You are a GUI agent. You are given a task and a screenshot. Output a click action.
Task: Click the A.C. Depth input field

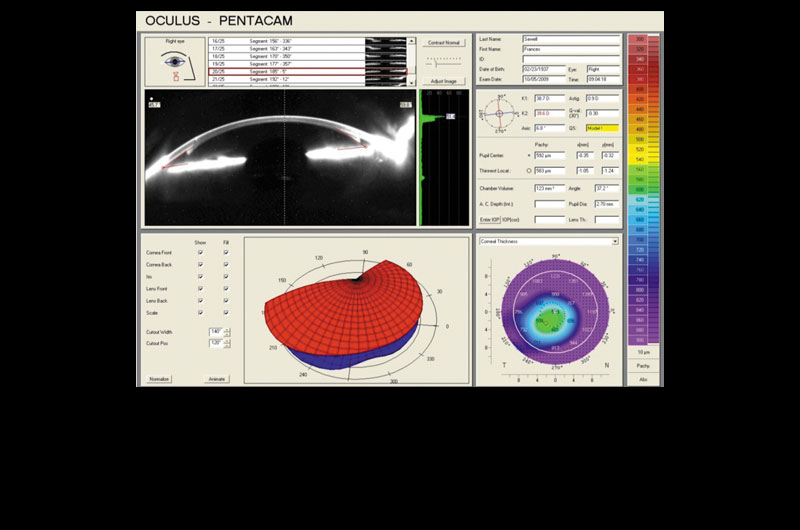[x=549, y=204]
